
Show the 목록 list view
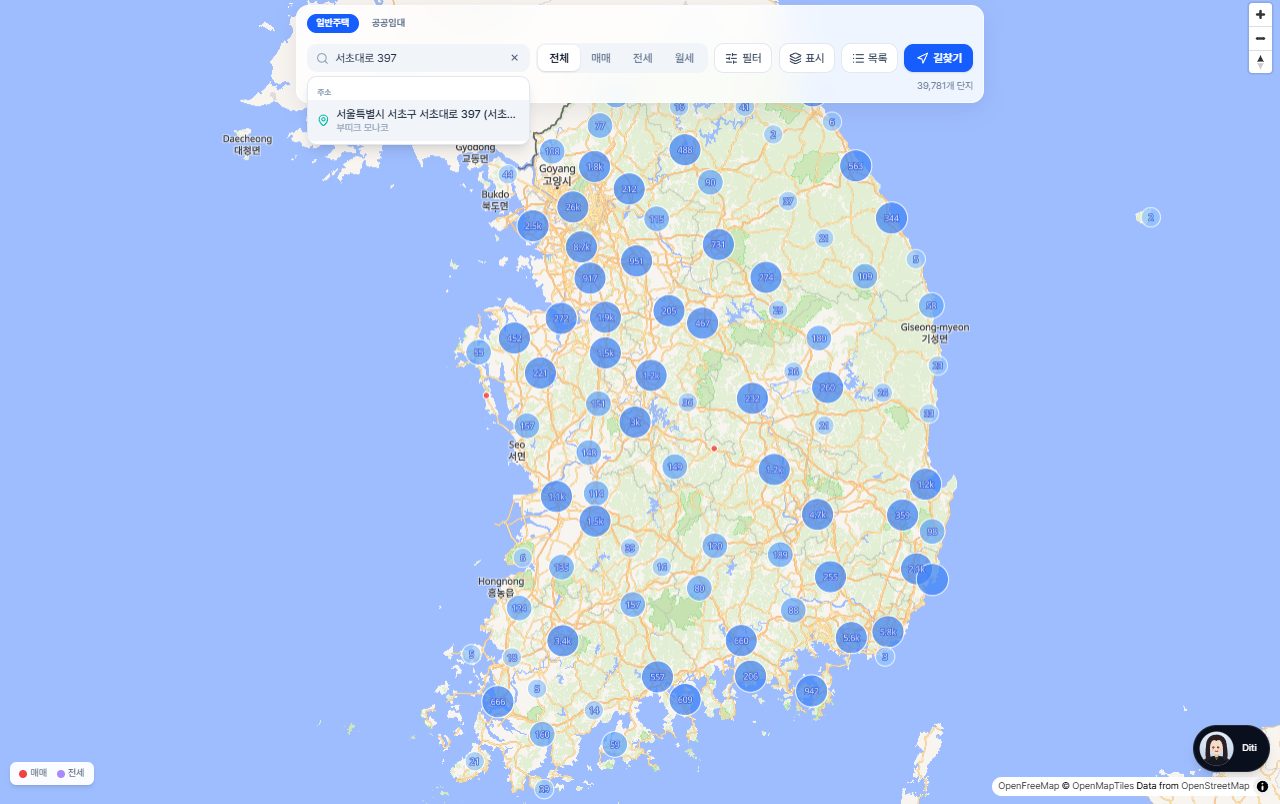click(870, 58)
